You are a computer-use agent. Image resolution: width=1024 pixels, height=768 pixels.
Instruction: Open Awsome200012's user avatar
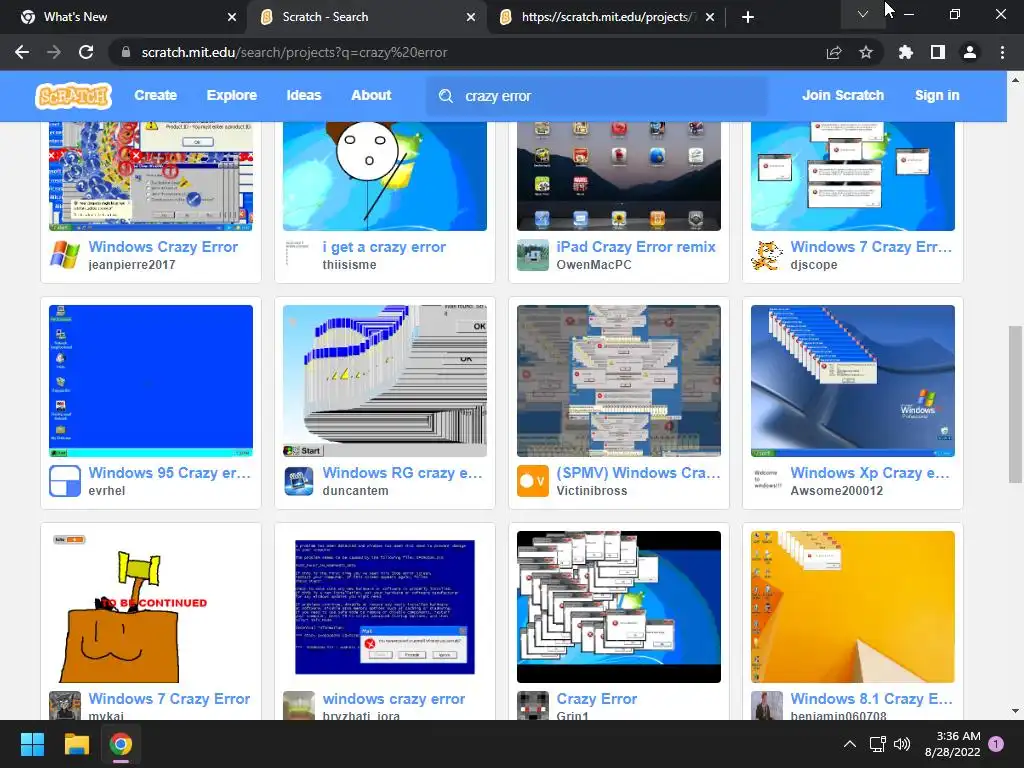[x=767, y=481]
